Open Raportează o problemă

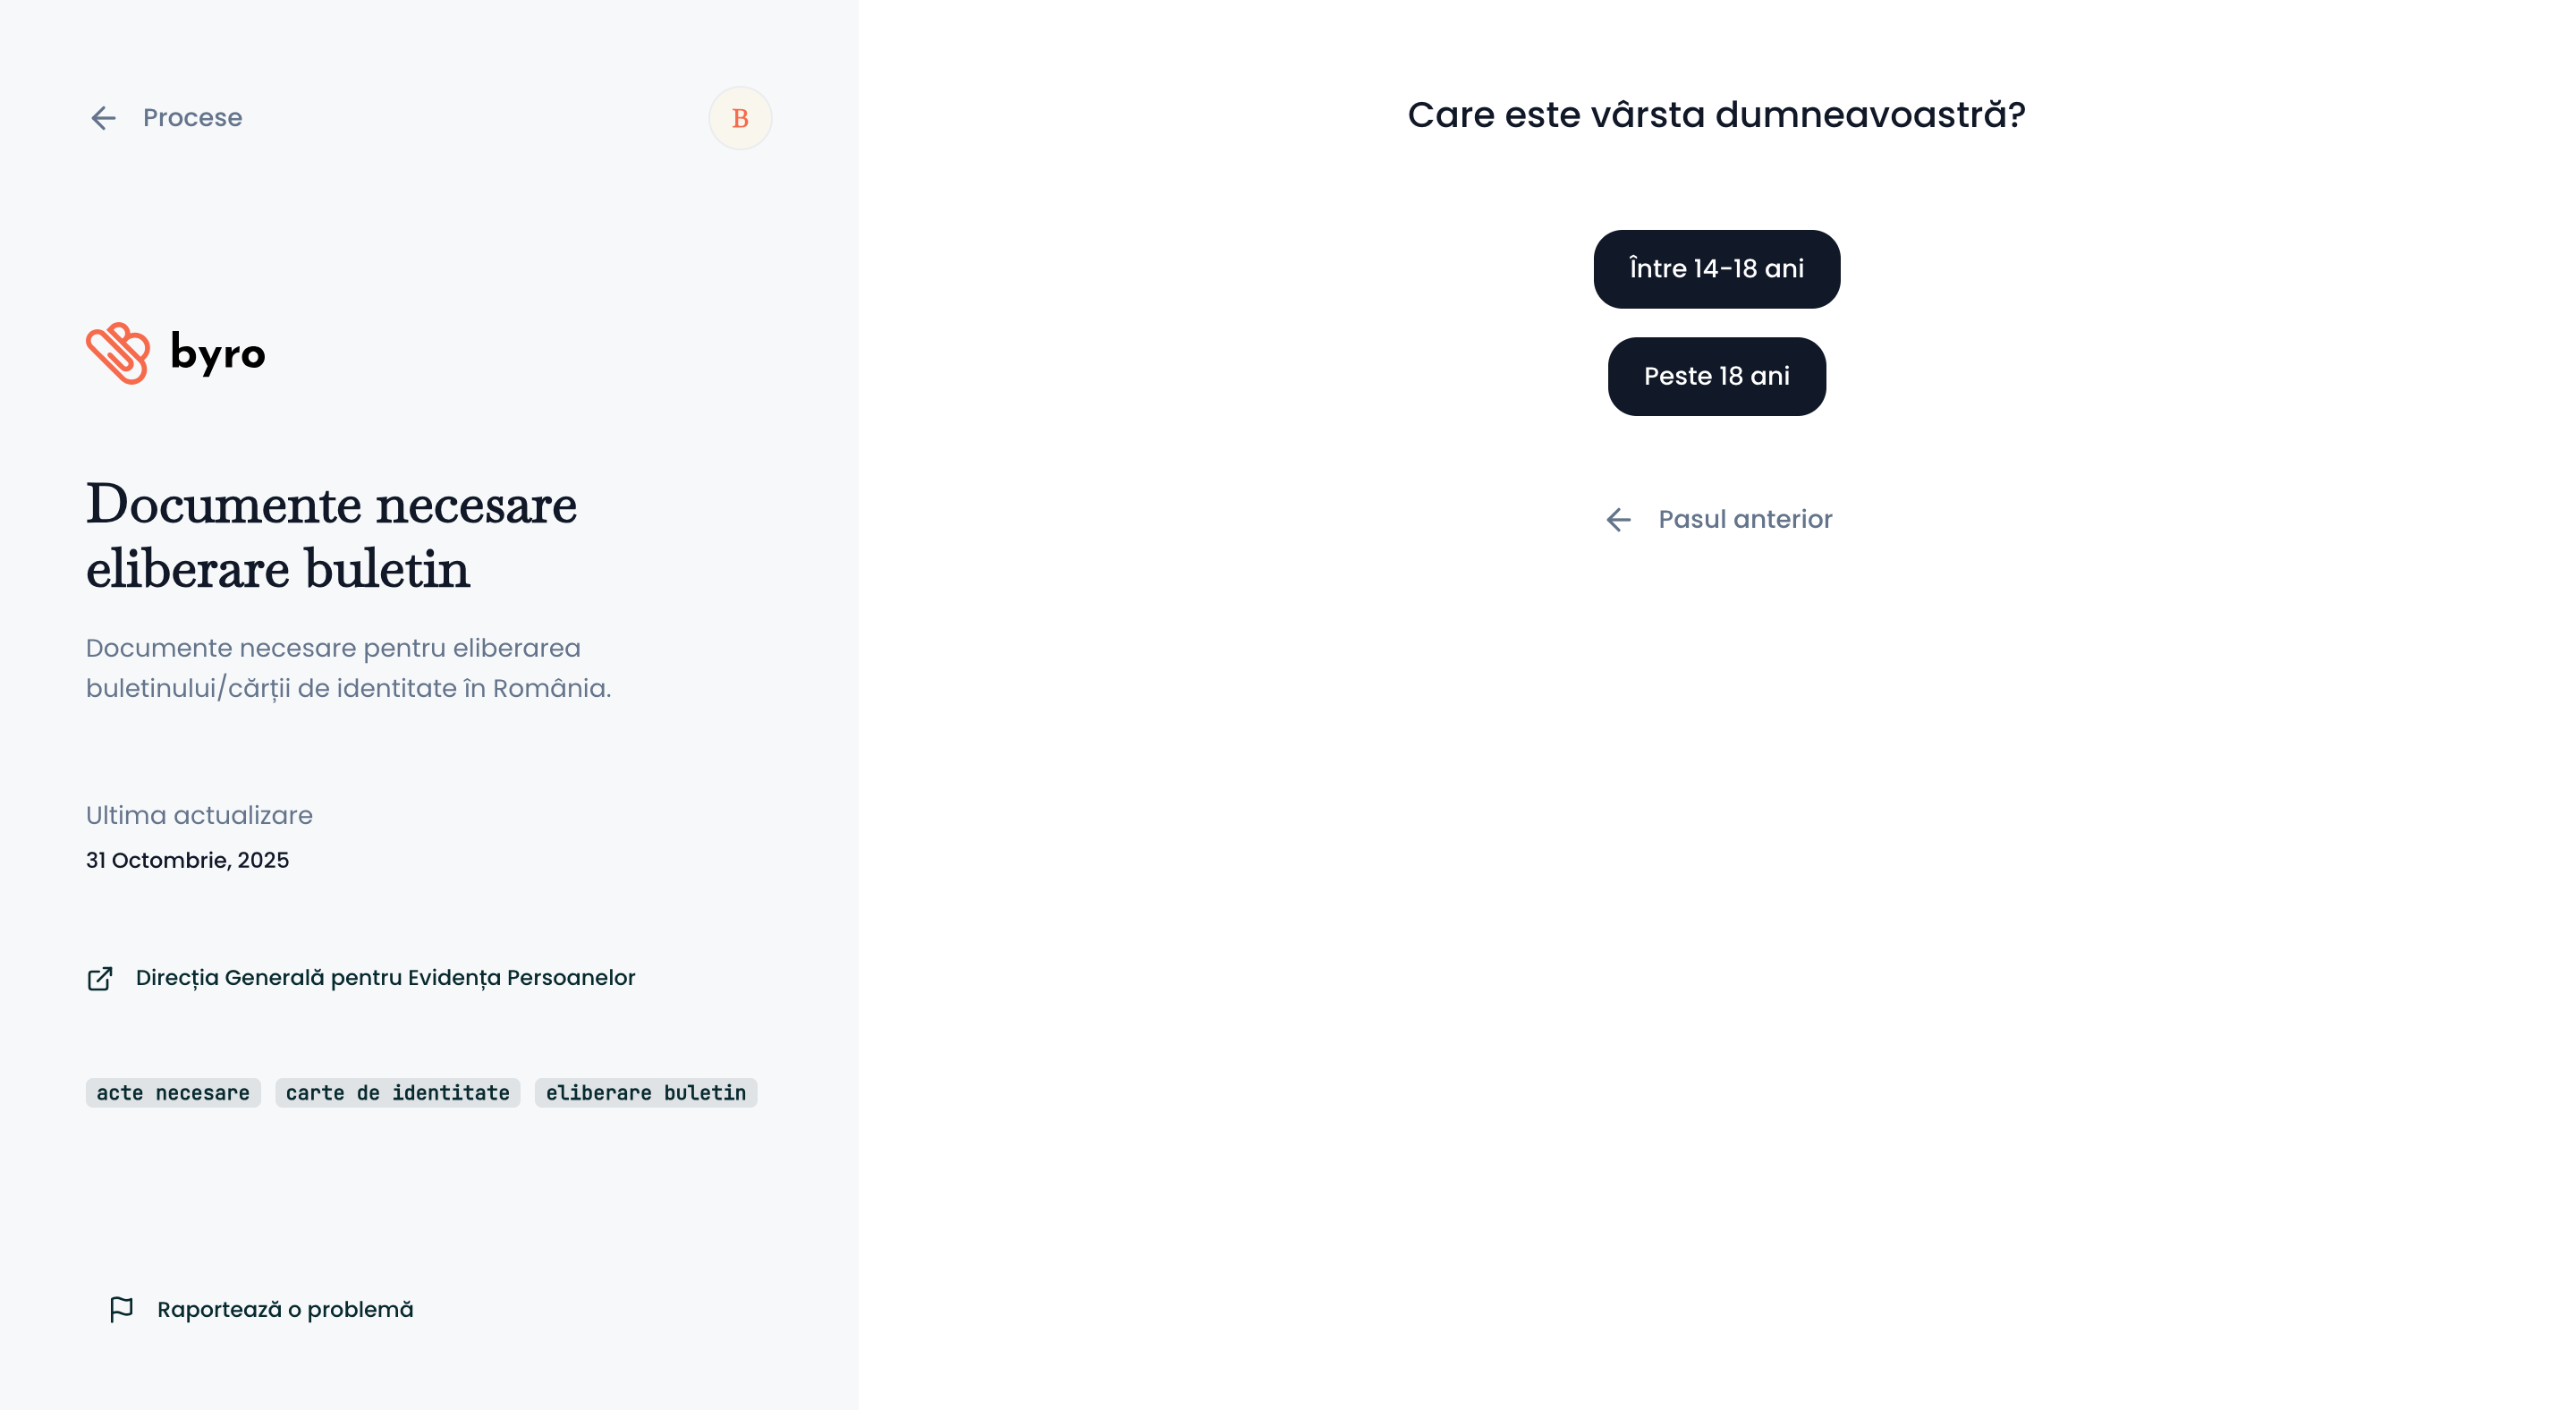[x=285, y=1310]
